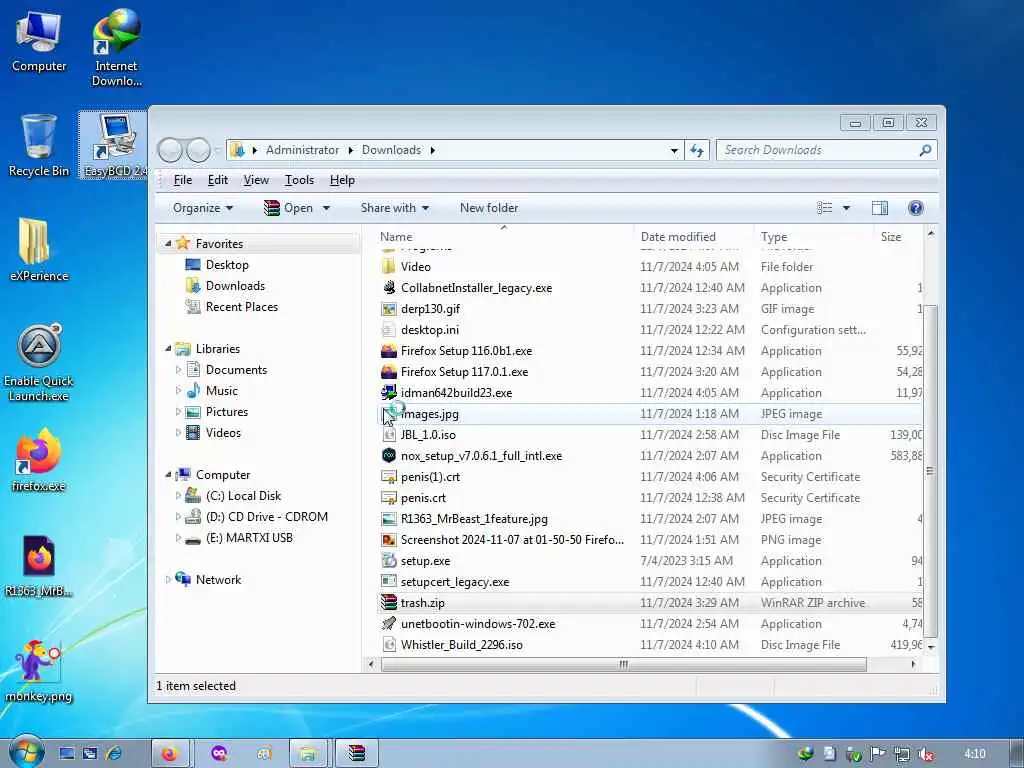Select the JBL_1.0.iso file

(428, 435)
